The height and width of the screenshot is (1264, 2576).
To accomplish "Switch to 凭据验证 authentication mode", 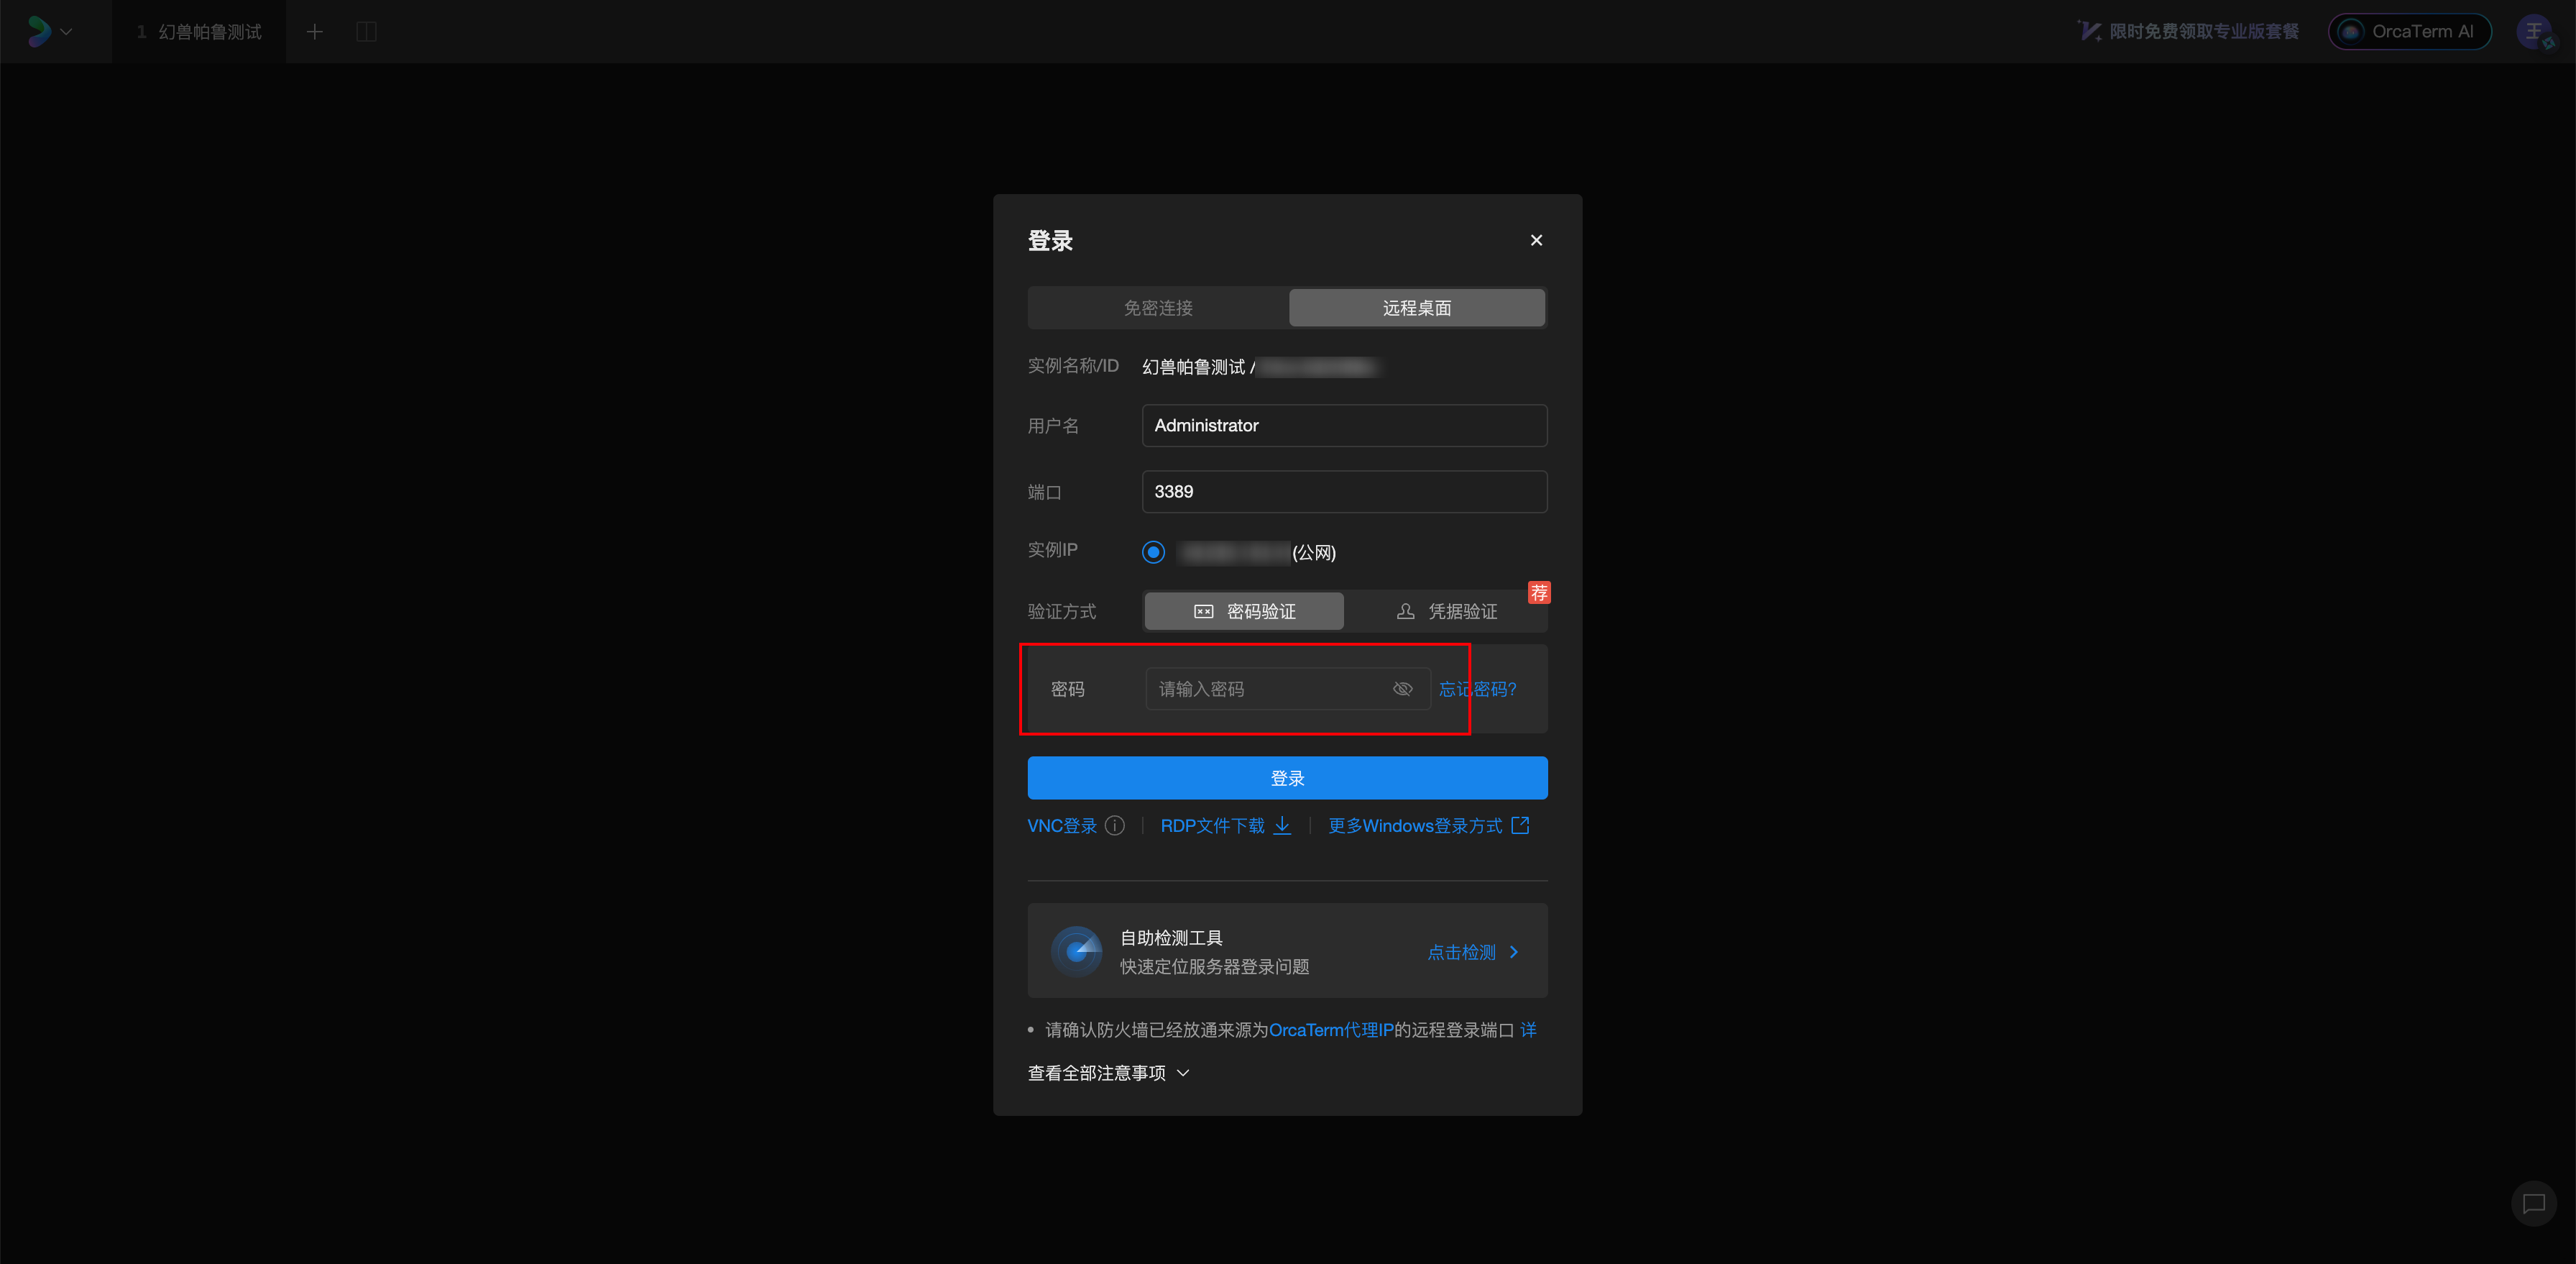I will point(1446,611).
